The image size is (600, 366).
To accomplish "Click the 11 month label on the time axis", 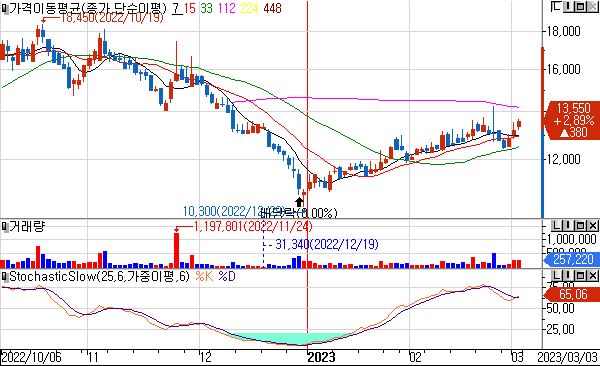I will [93, 357].
